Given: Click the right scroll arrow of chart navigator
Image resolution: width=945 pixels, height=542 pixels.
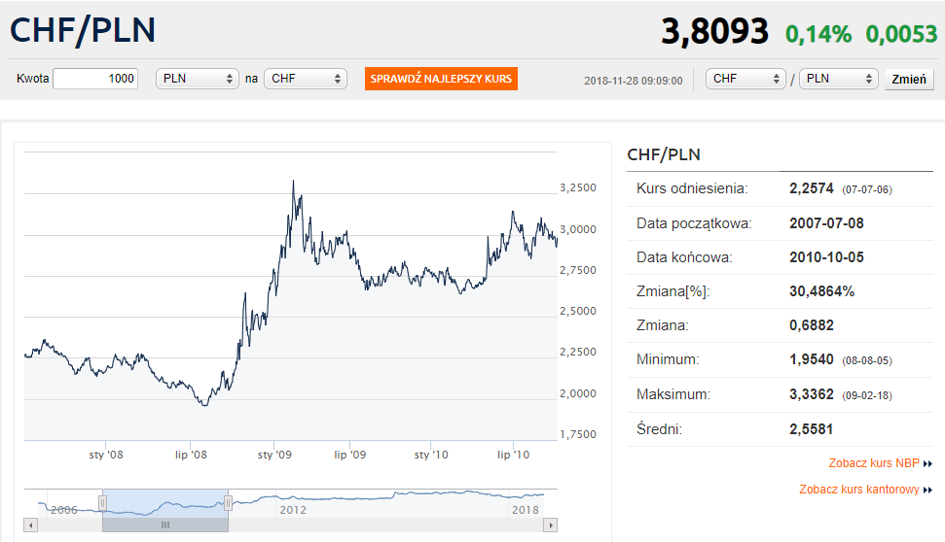Looking at the screenshot, I should click(x=550, y=525).
